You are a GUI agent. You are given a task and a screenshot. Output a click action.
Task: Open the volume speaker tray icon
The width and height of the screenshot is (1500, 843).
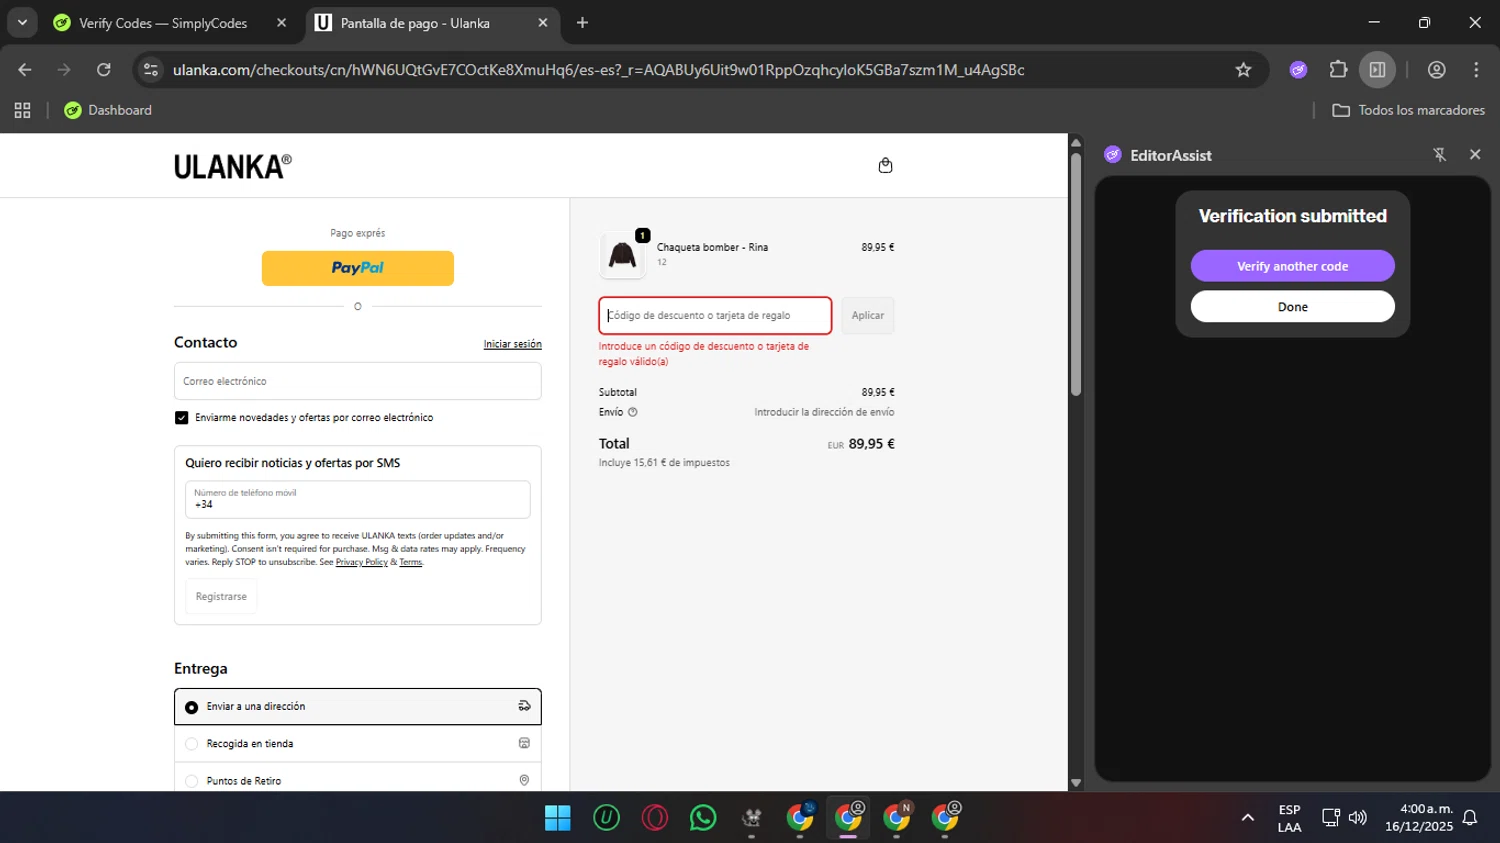[1357, 818]
